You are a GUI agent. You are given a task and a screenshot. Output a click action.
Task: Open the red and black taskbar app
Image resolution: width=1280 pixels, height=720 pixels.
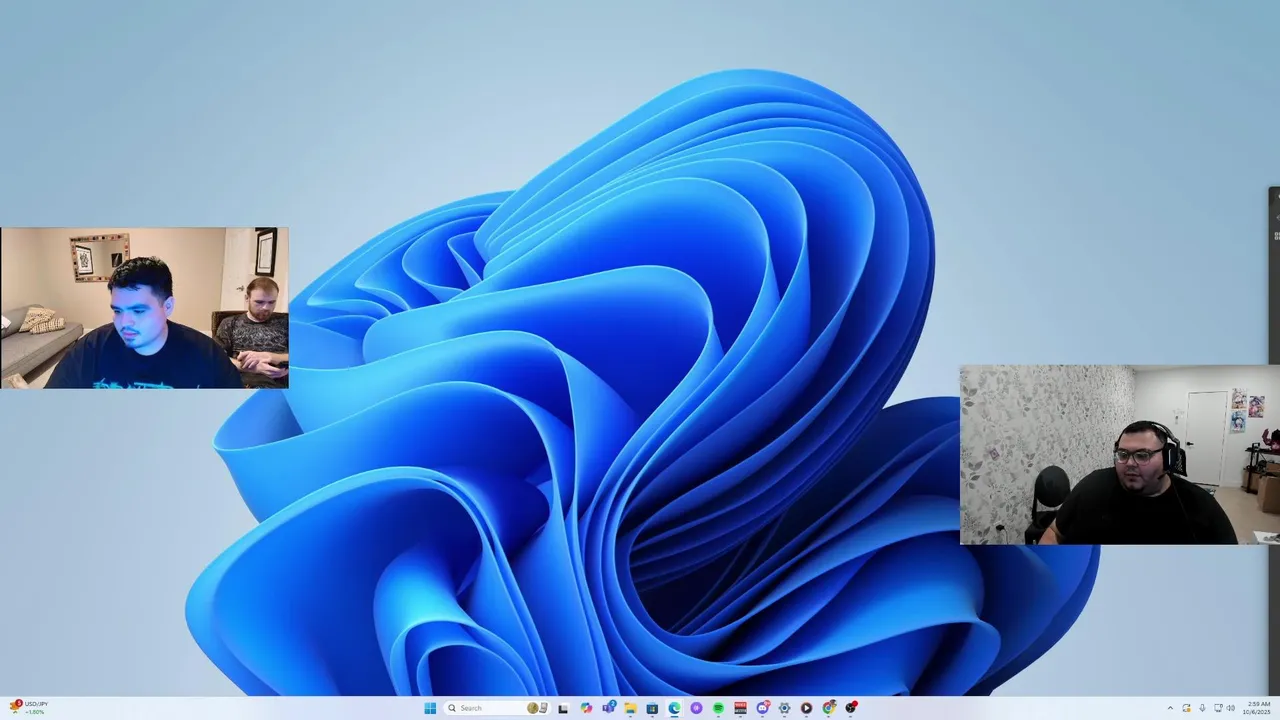(x=740, y=708)
